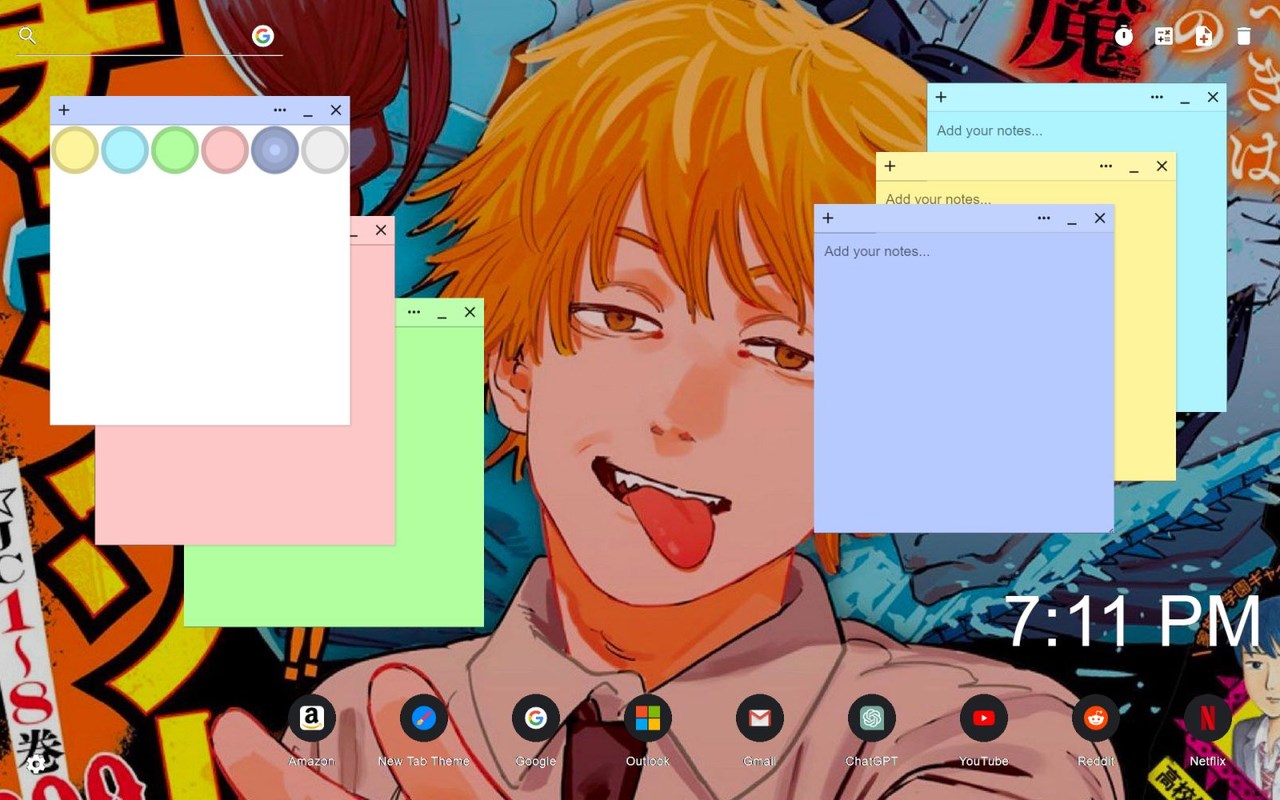This screenshot has height=800, width=1280.
Task: Open the three-dots menu on the lavender note
Action: click(1044, 218)
